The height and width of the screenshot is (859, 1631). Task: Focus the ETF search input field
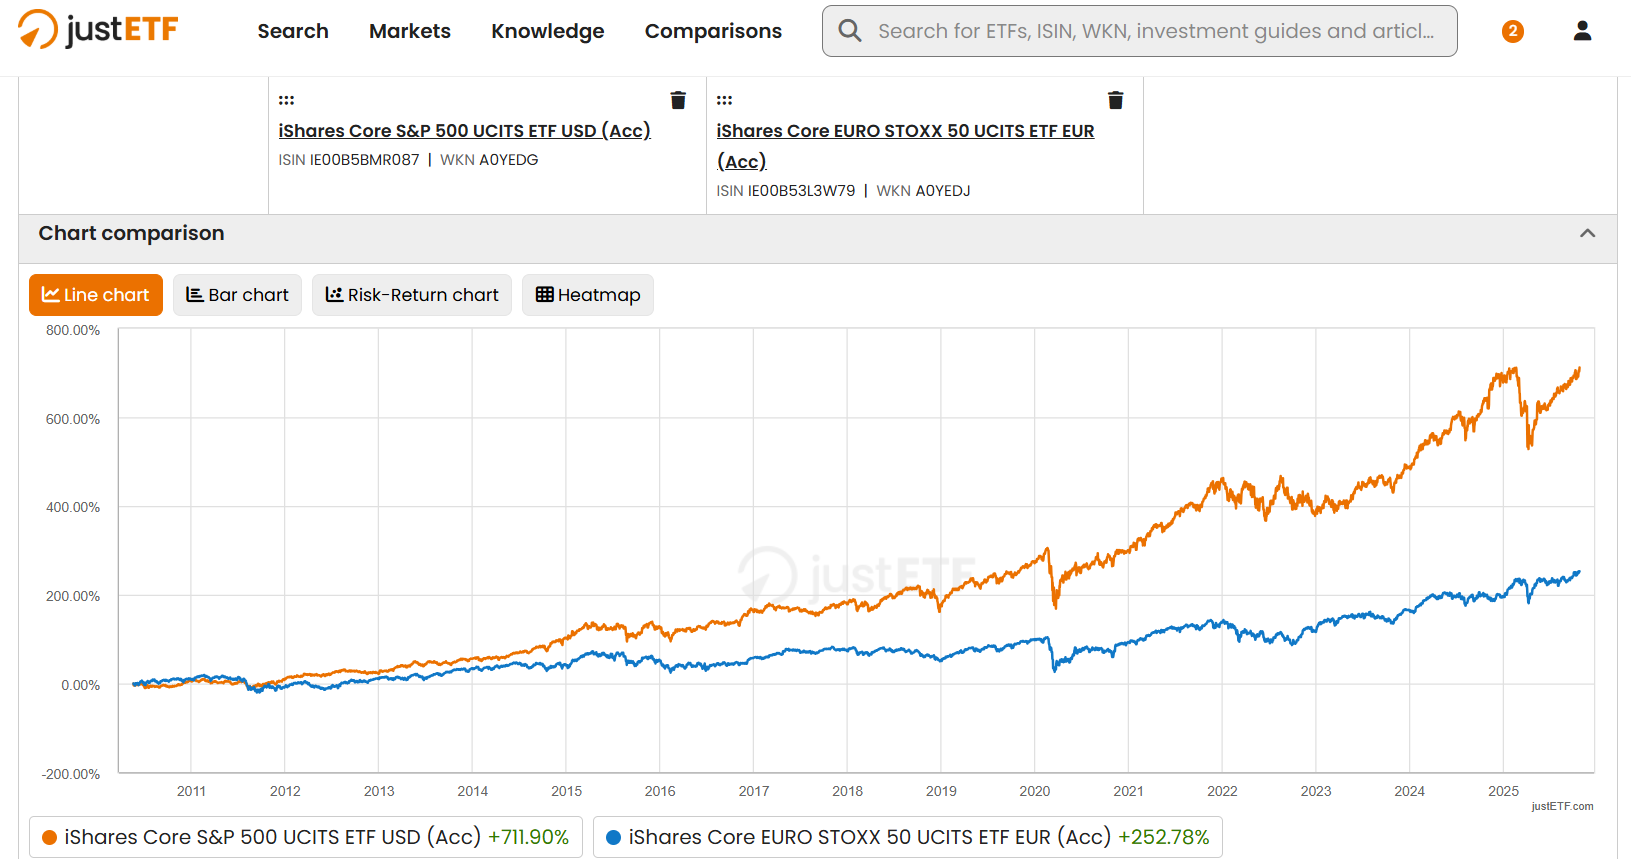1140,31
